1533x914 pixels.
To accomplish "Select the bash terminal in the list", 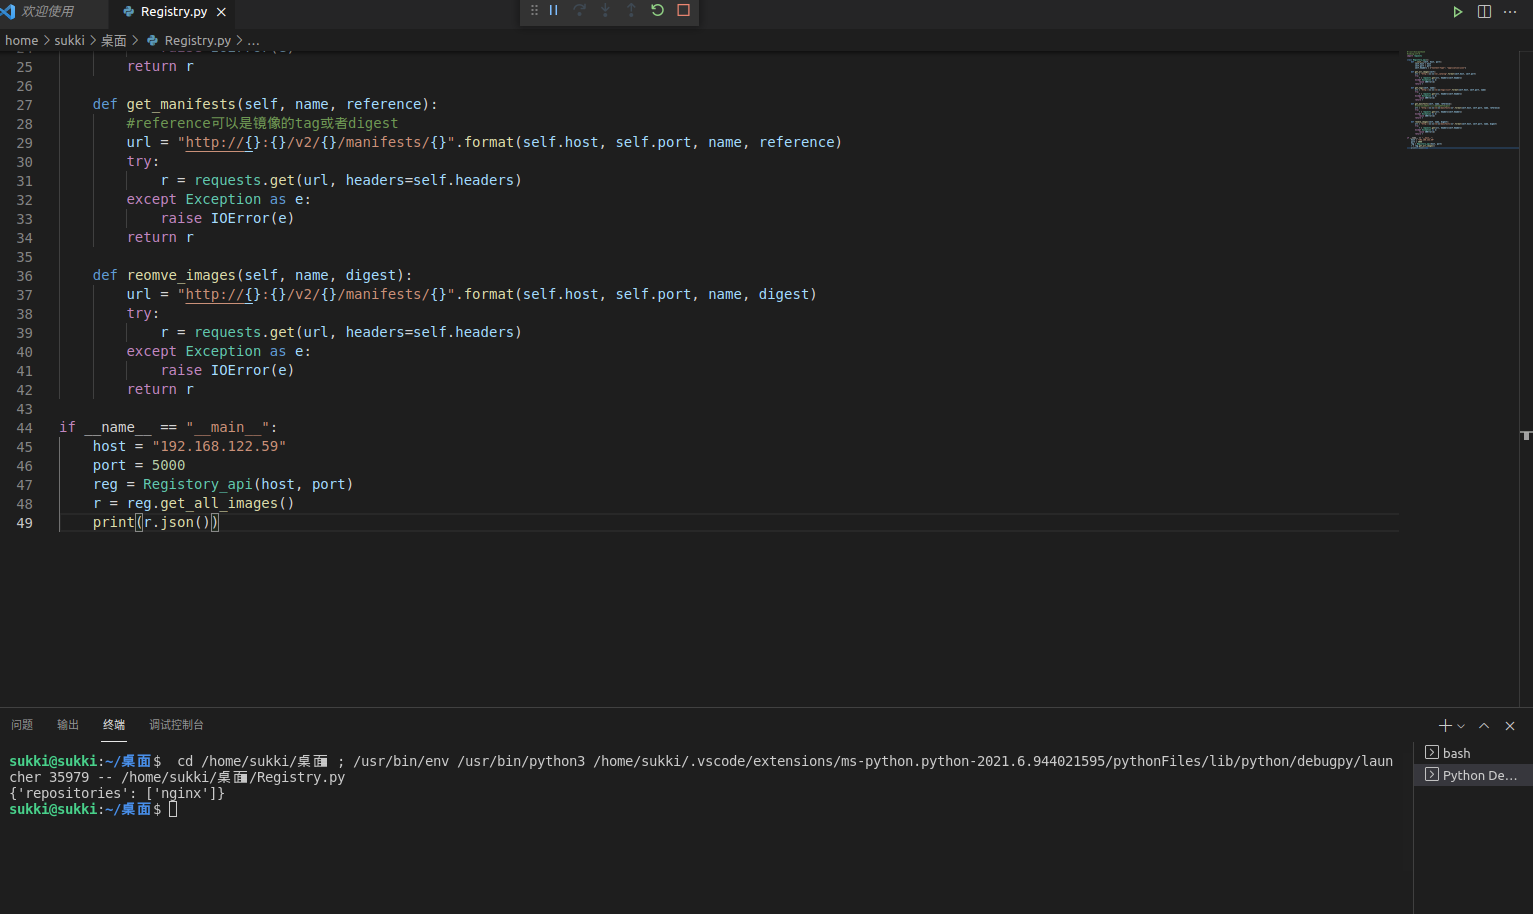I will pos(1473,753).
